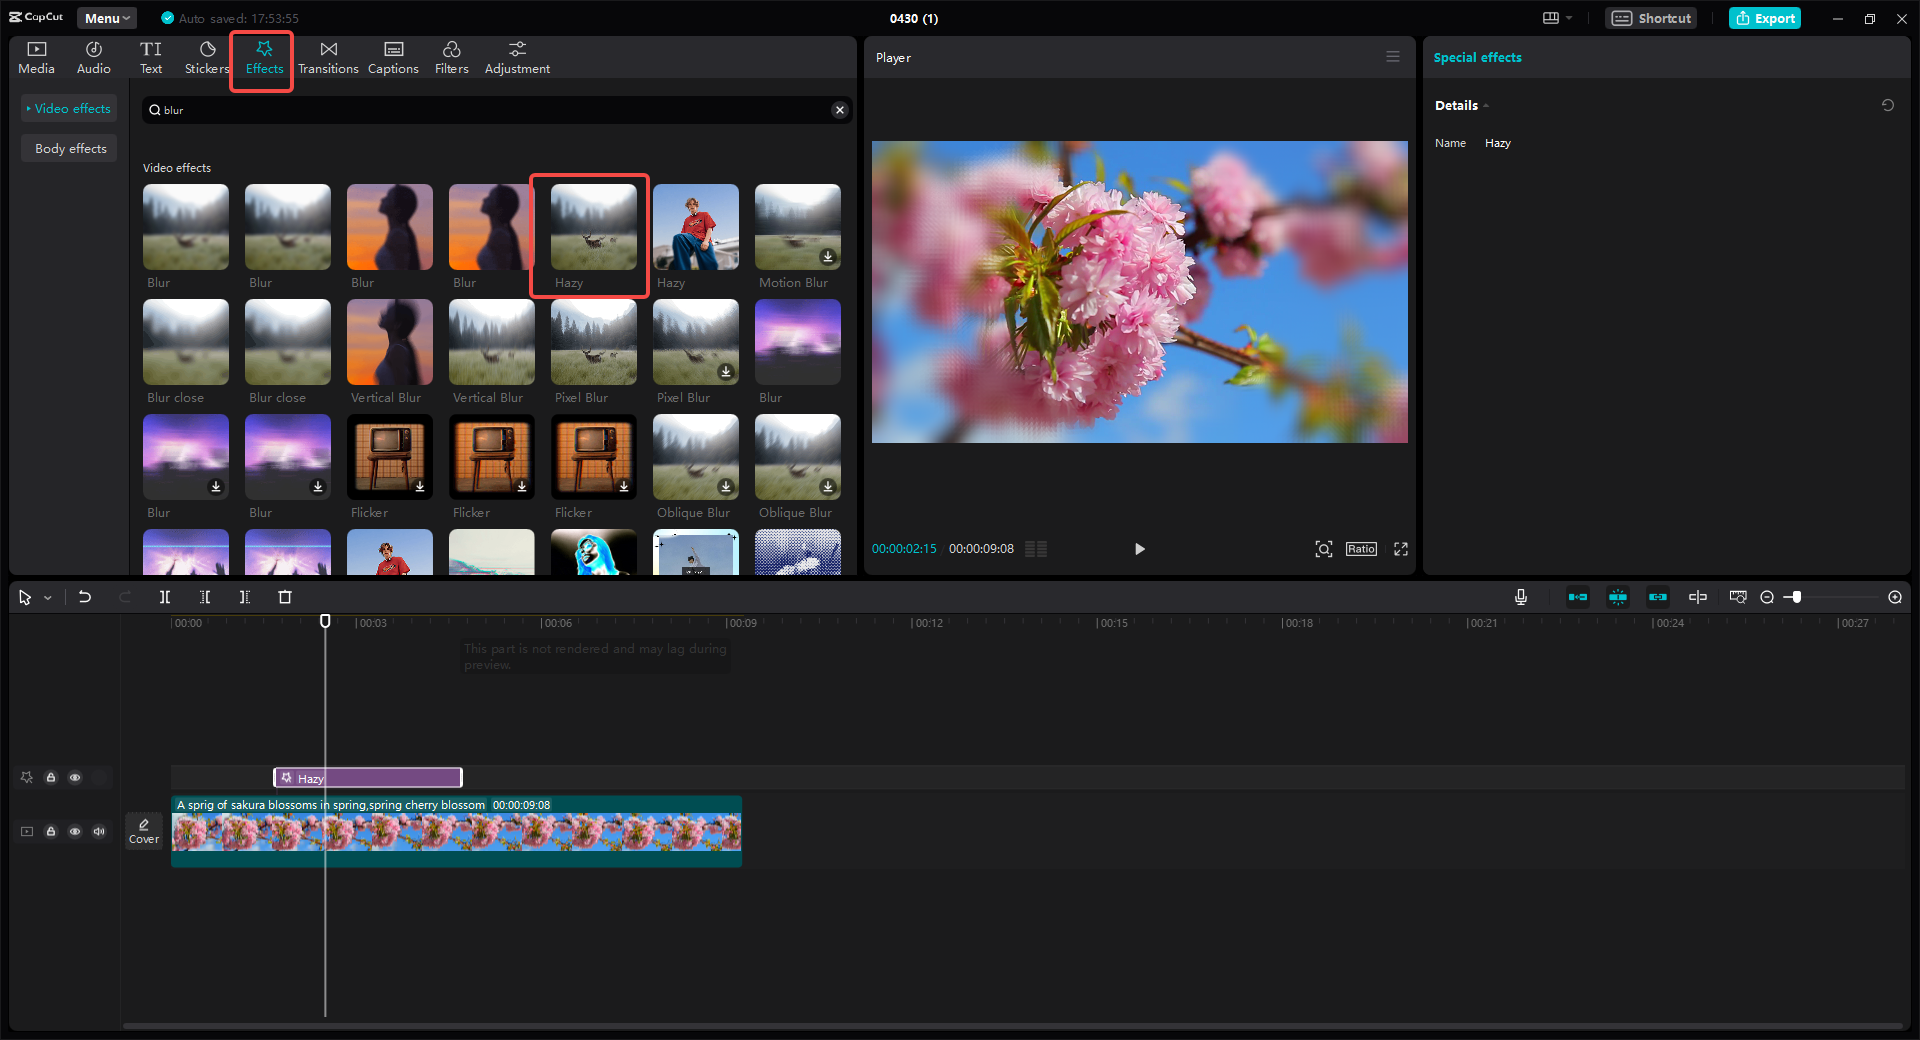Mute audio on the video track
Viewport: 1920px width, 1040px height.
[98, 831]
